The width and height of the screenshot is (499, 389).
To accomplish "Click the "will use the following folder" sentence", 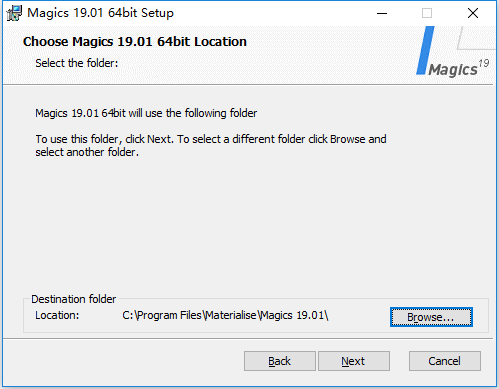I will coord(146,113).
